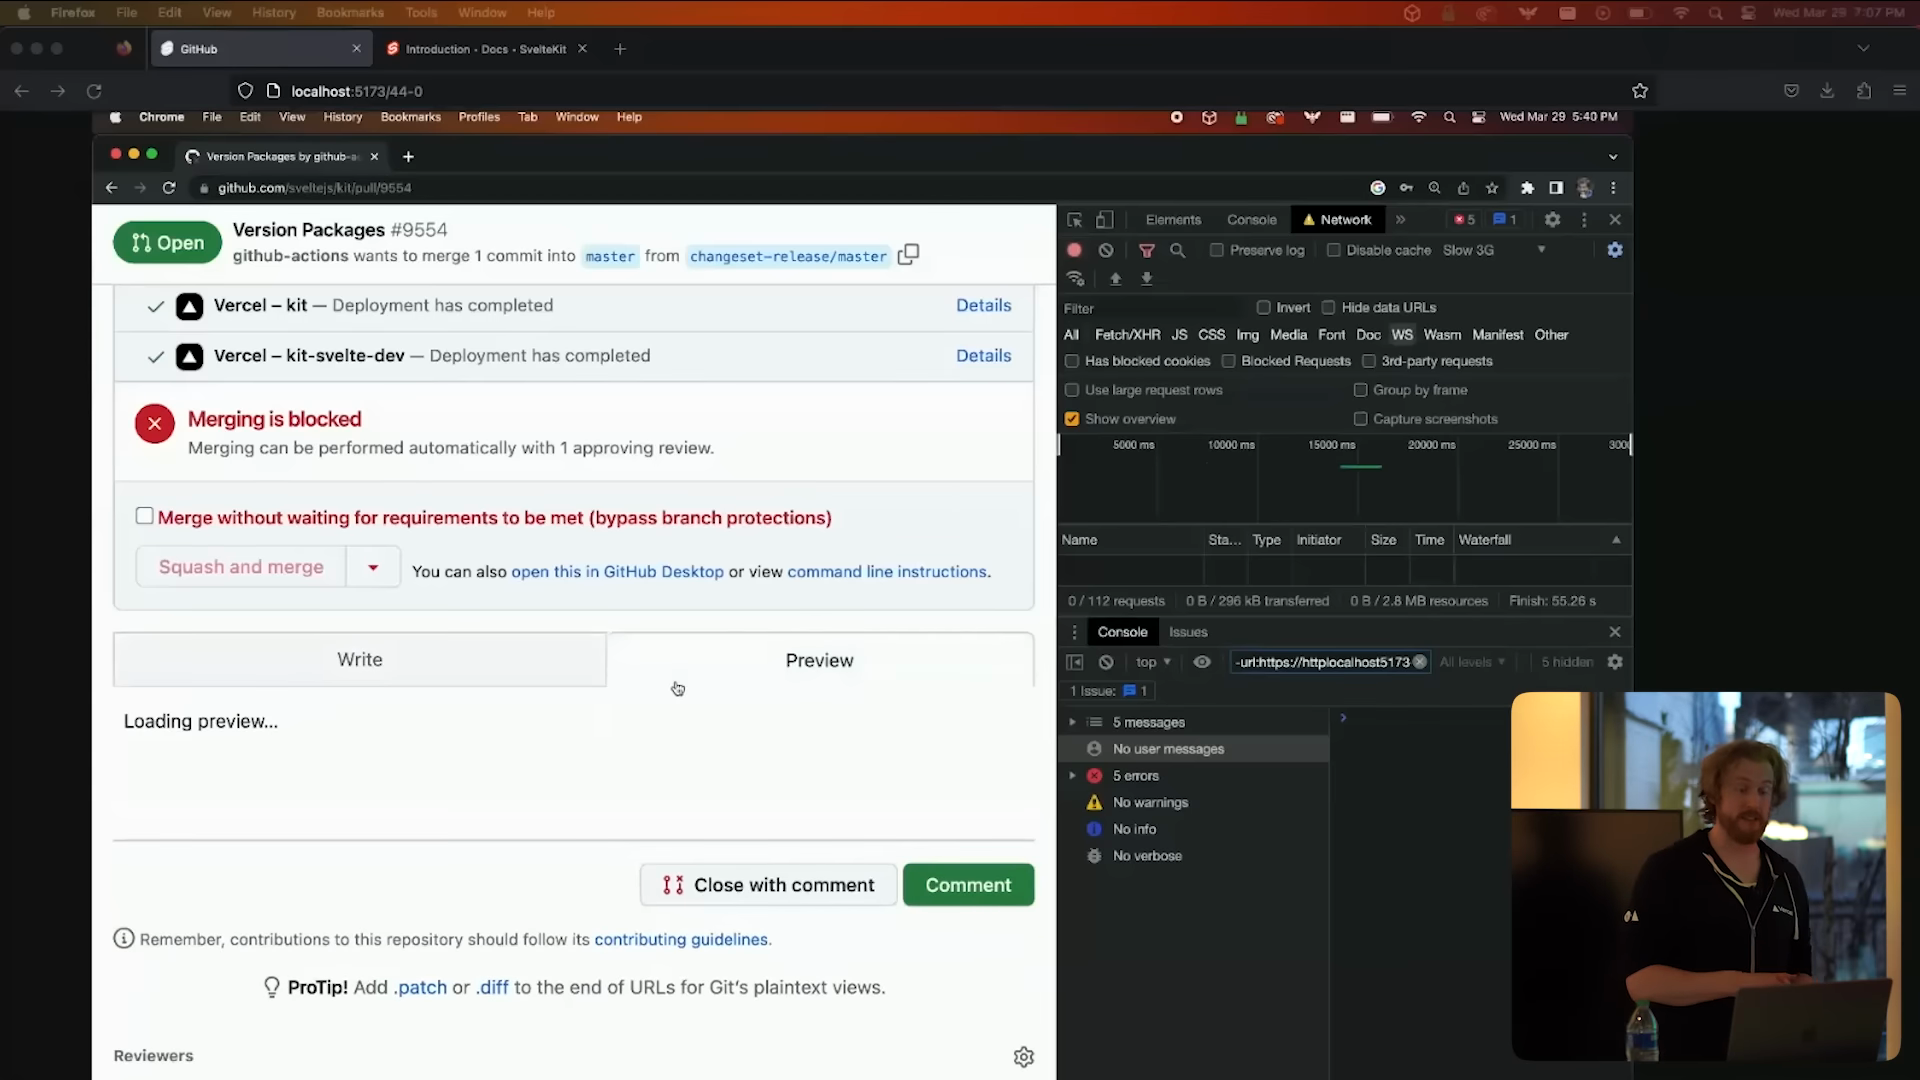This screenshot has height=1080, width=1920.
Task: Click the console filter URL input field
Action: (x=1320, y=662)
